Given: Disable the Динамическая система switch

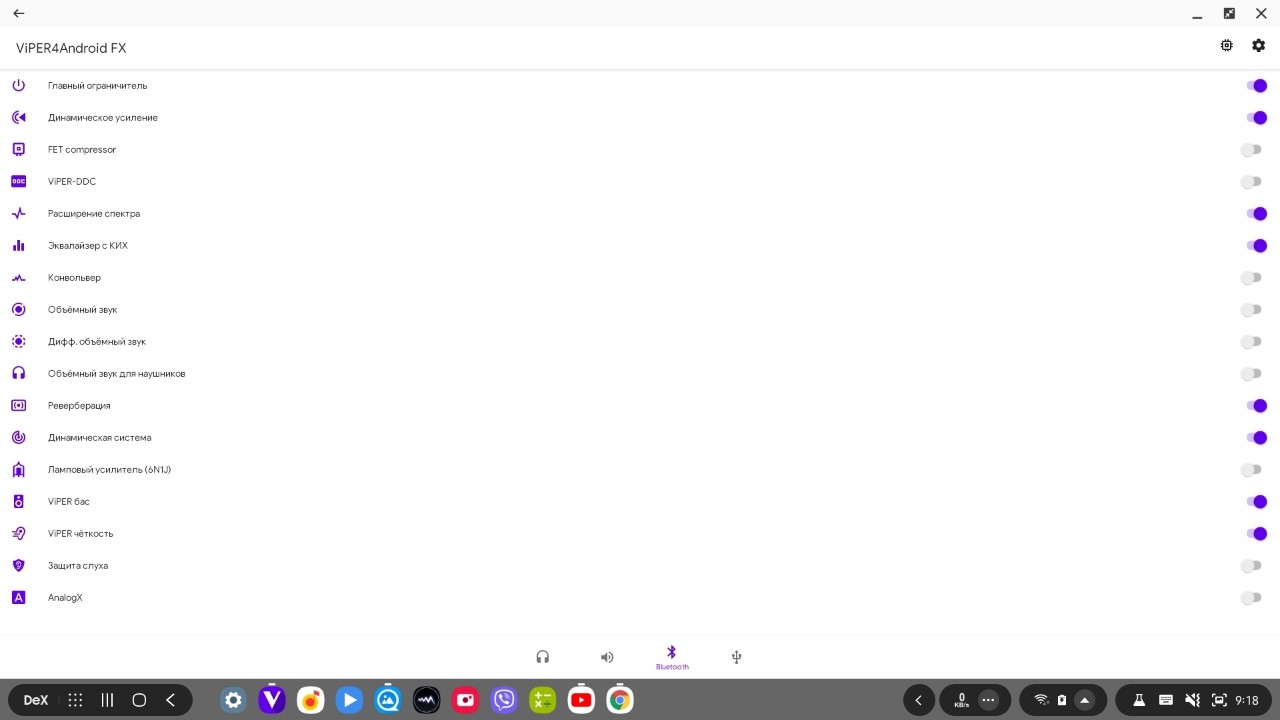Looking at the screenshot, I should (1256, 438).
